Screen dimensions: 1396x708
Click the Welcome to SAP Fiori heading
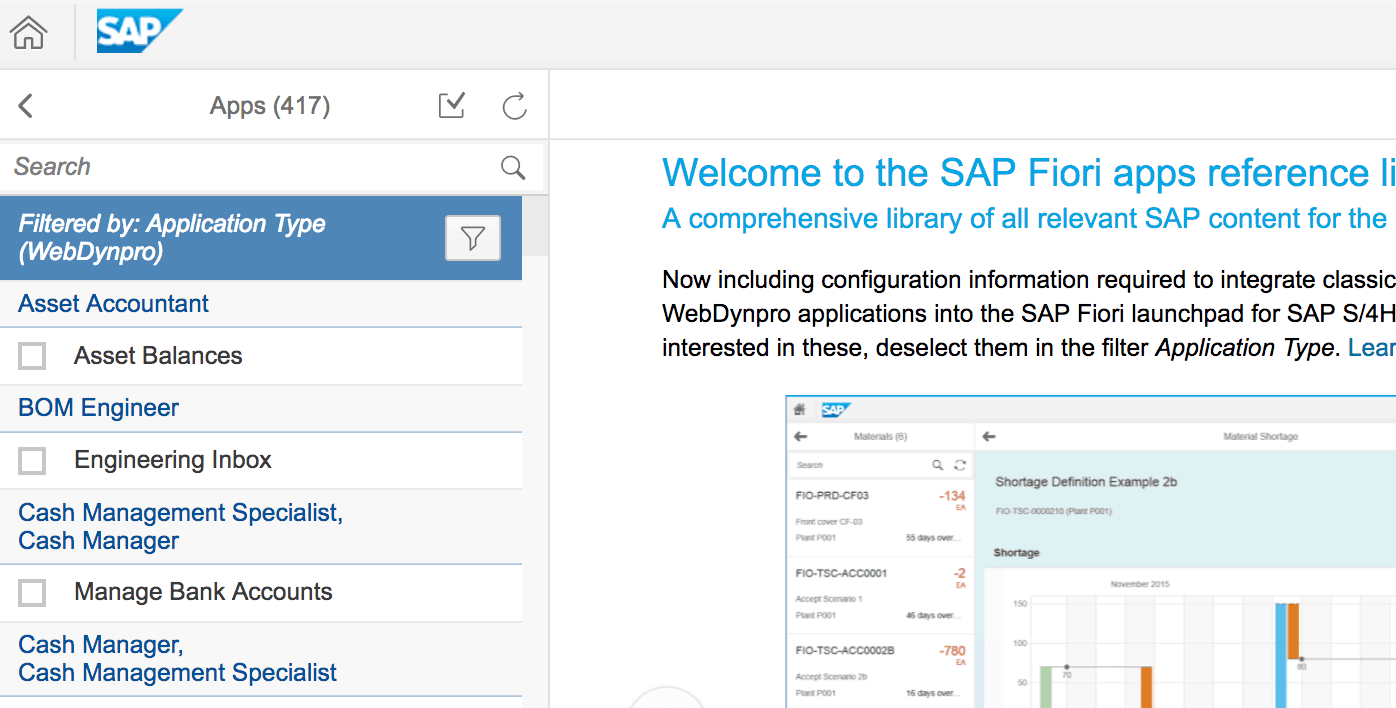[x=1029, y=173]
